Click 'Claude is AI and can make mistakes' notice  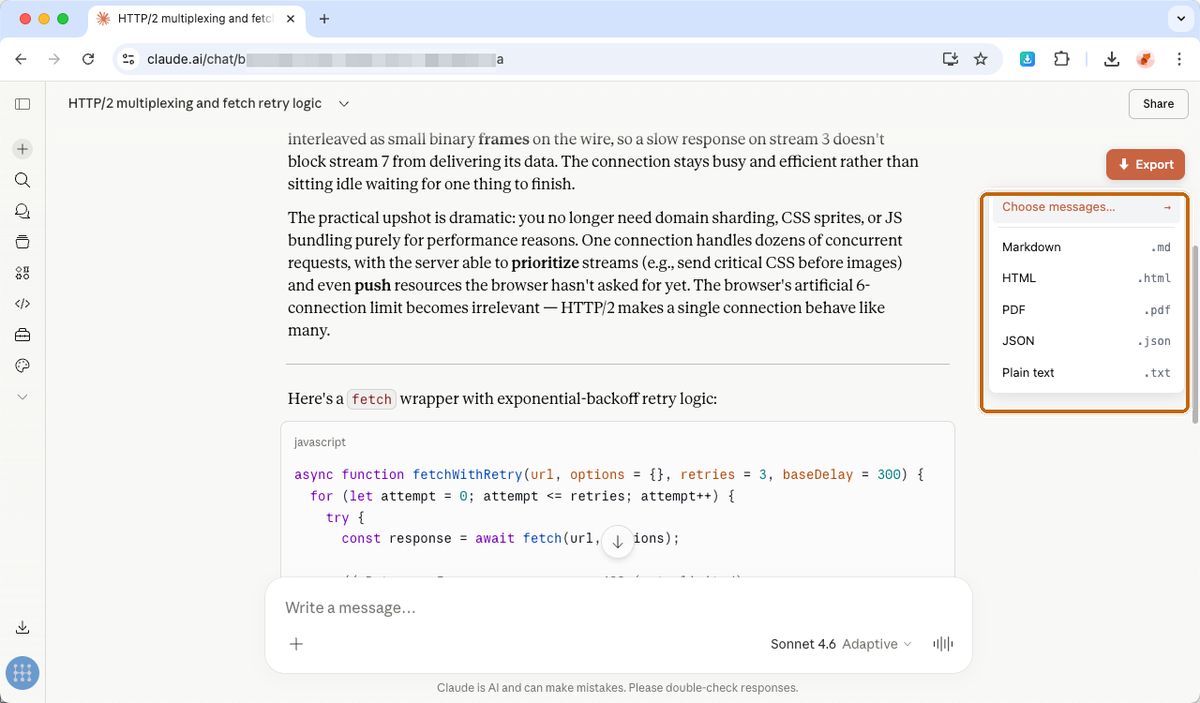(617, 688)
